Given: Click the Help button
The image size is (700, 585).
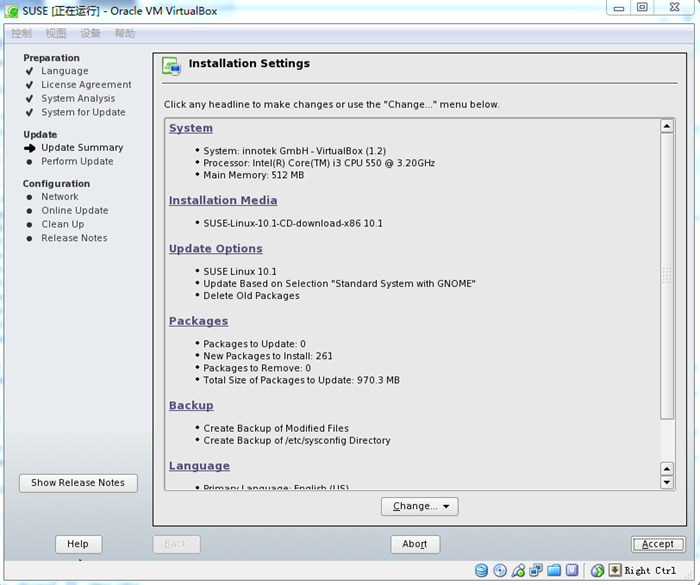Looking at the screenshot, I should (x=78, y=544).
